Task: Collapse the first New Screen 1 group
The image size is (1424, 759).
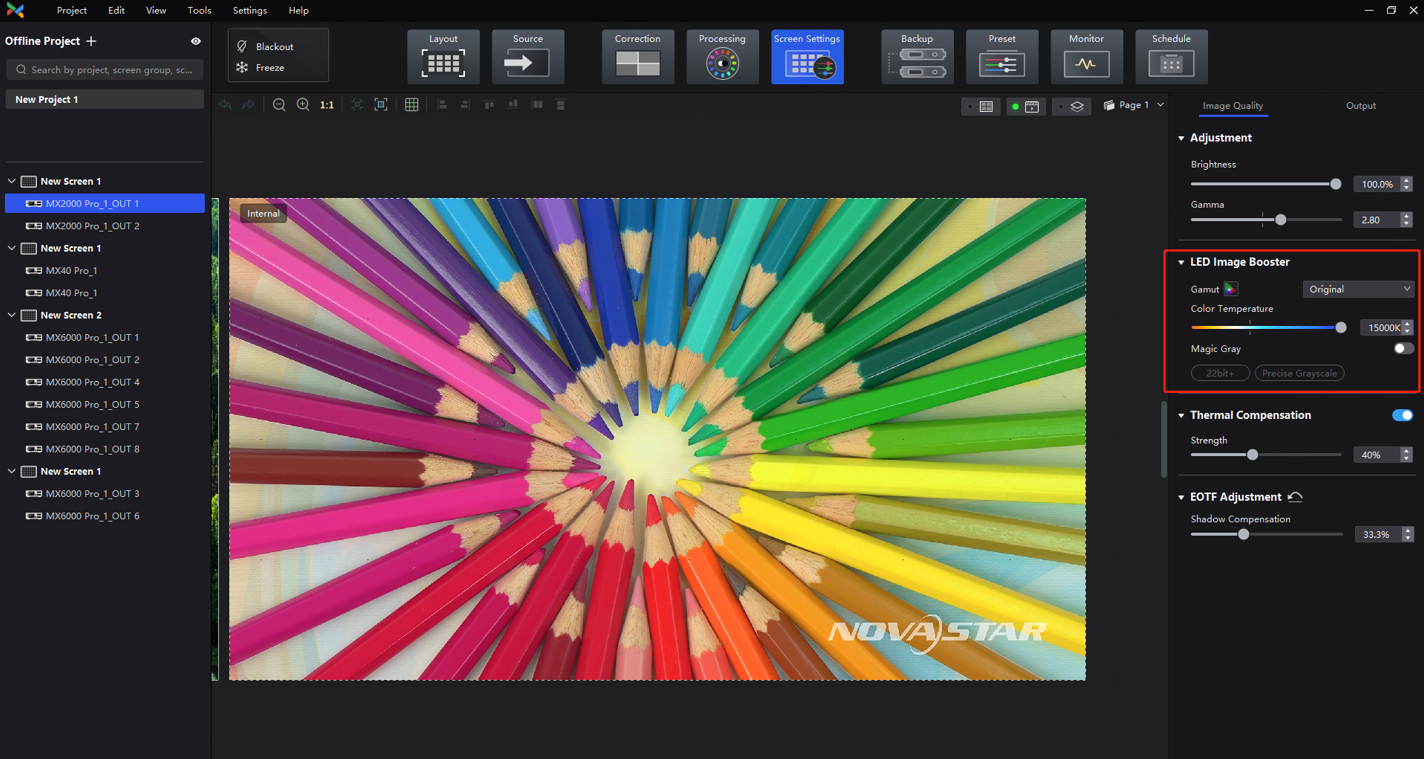Action: [12, 181]
